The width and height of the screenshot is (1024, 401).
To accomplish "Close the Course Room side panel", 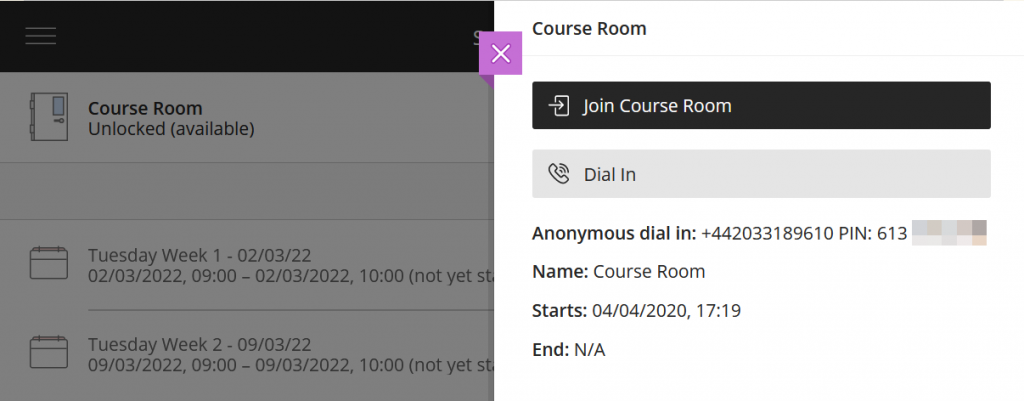I will coord(500,54).
